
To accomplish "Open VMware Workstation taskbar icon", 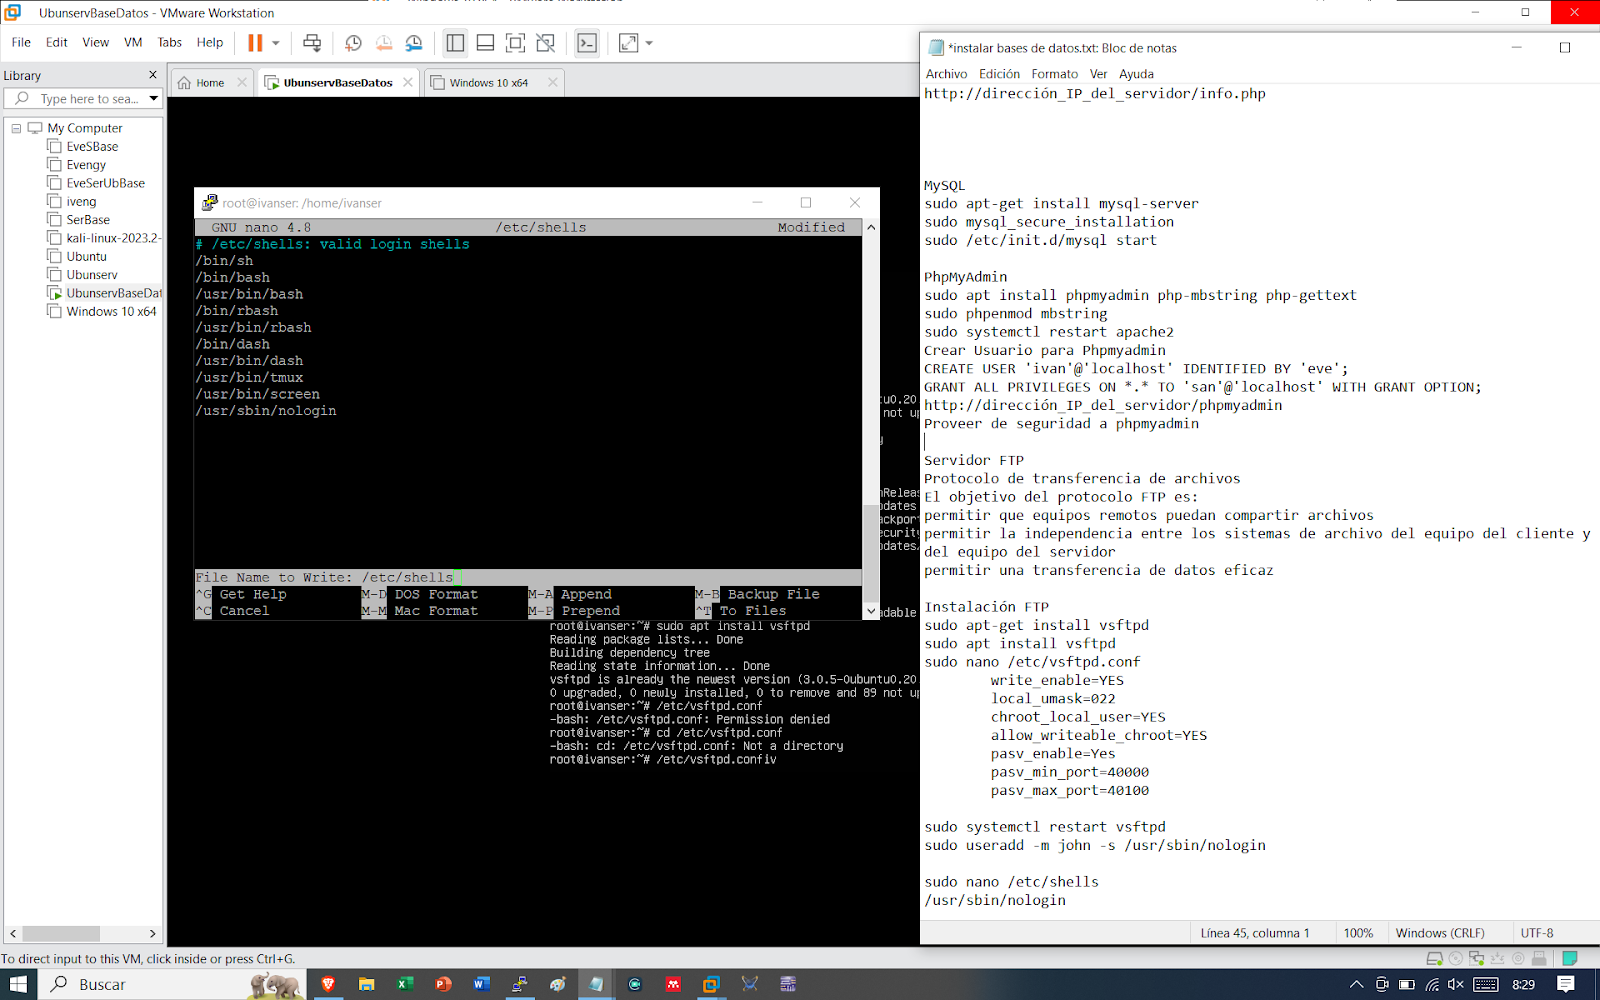I will tap(711, 984).
